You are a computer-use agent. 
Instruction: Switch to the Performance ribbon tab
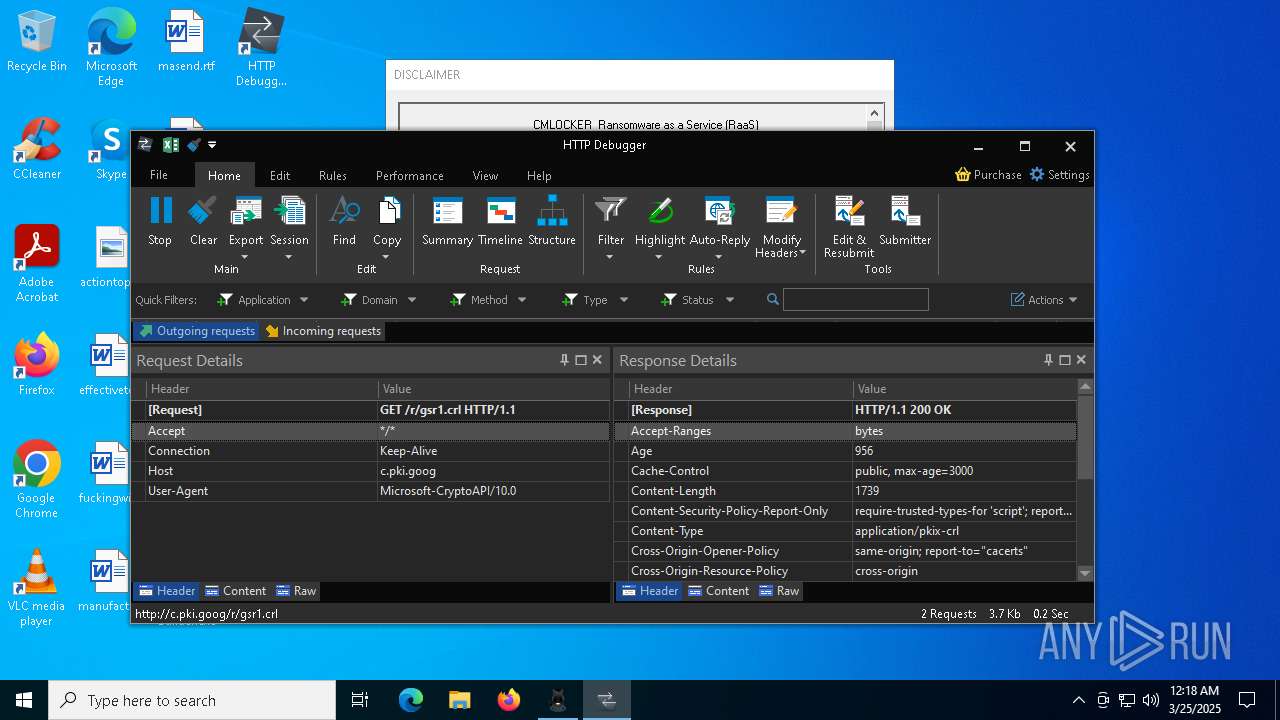(410, 175)
